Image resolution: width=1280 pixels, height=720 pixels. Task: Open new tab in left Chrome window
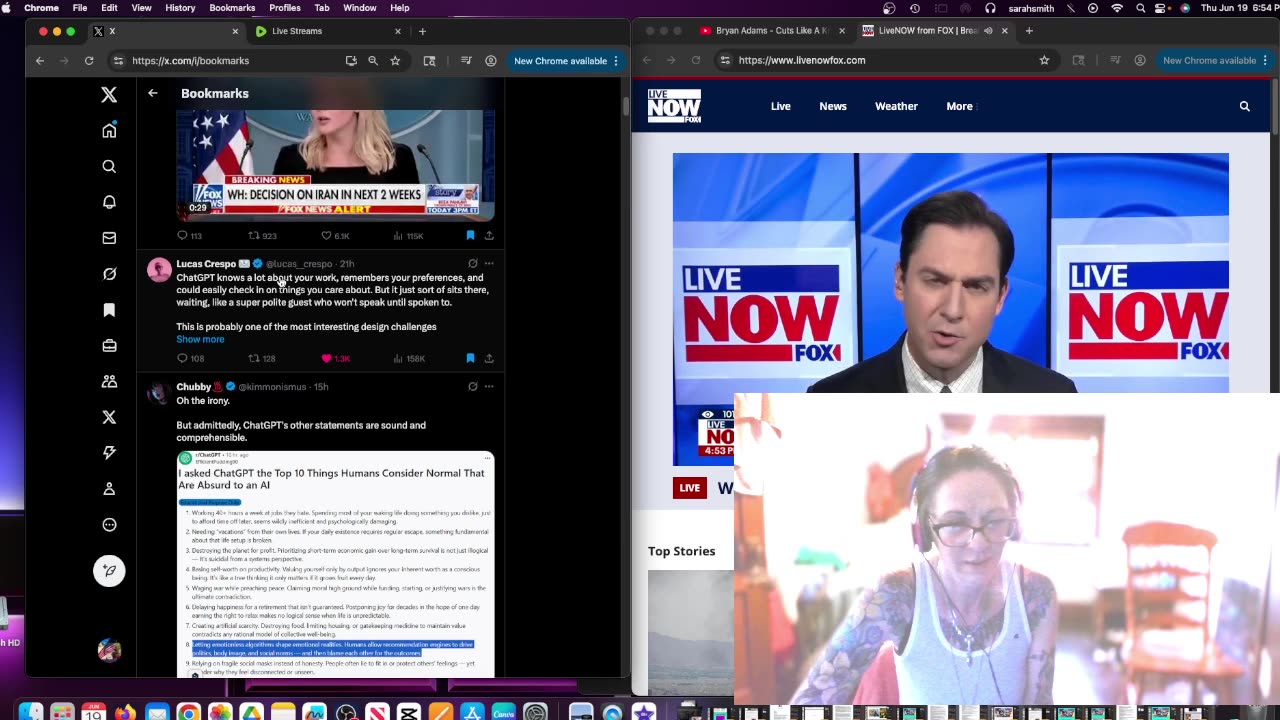coord(422,31)
